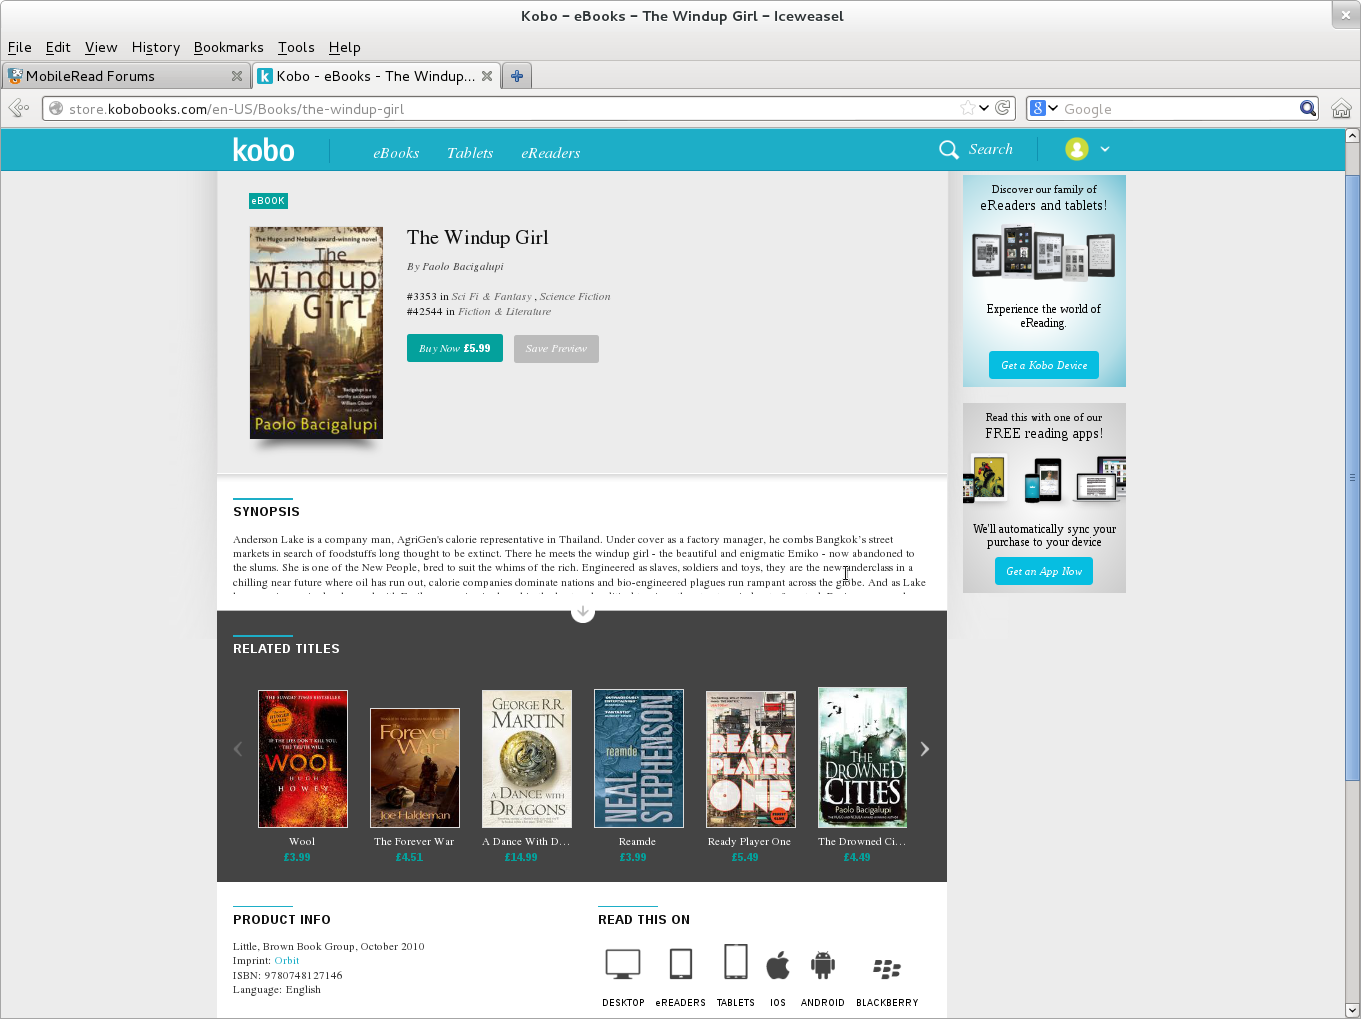Click Buy Now £5.99 button

(455, 348)
